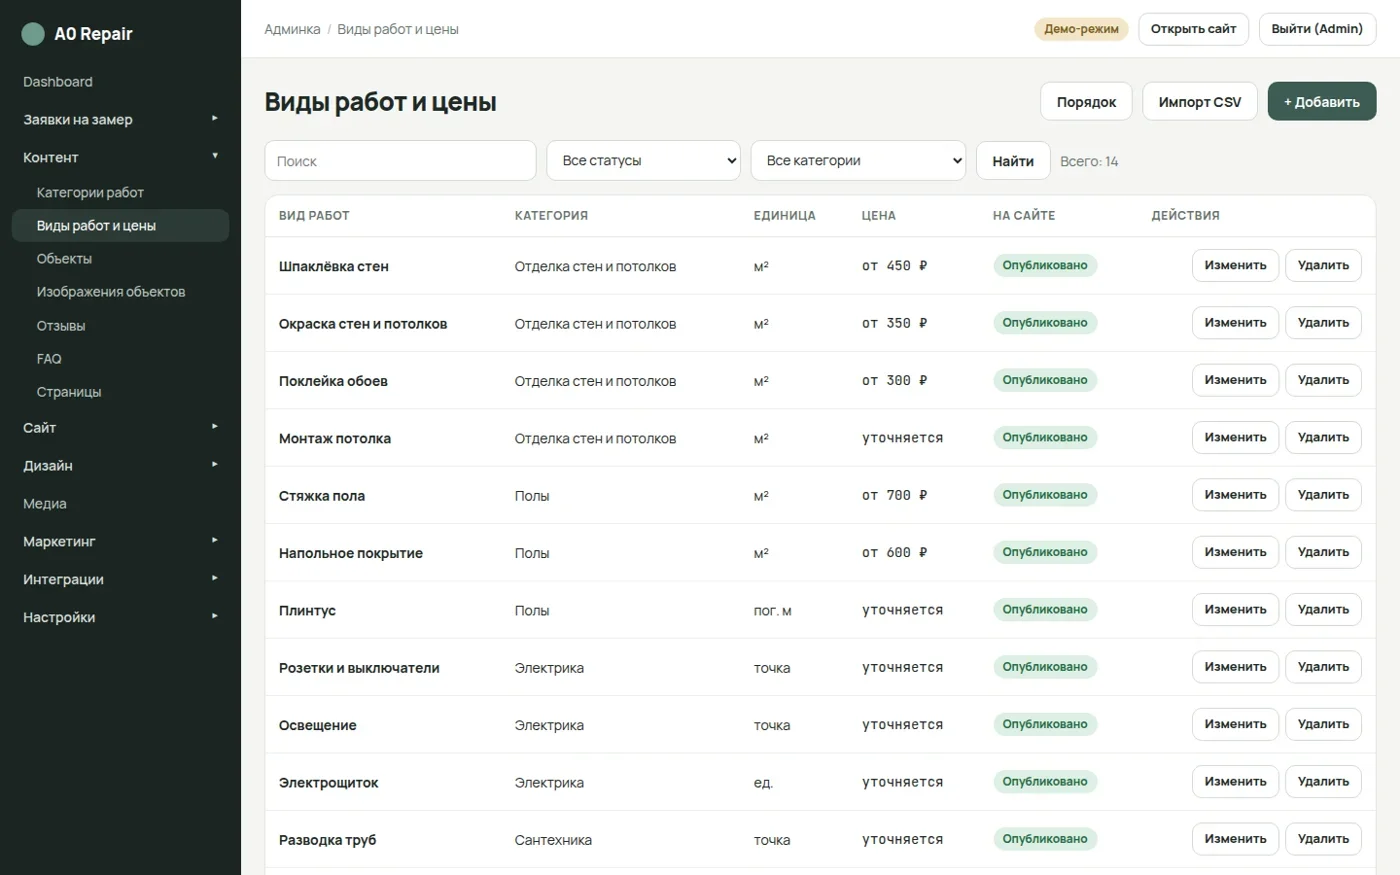Go to Объекты in sidebar

coord(64,258)
